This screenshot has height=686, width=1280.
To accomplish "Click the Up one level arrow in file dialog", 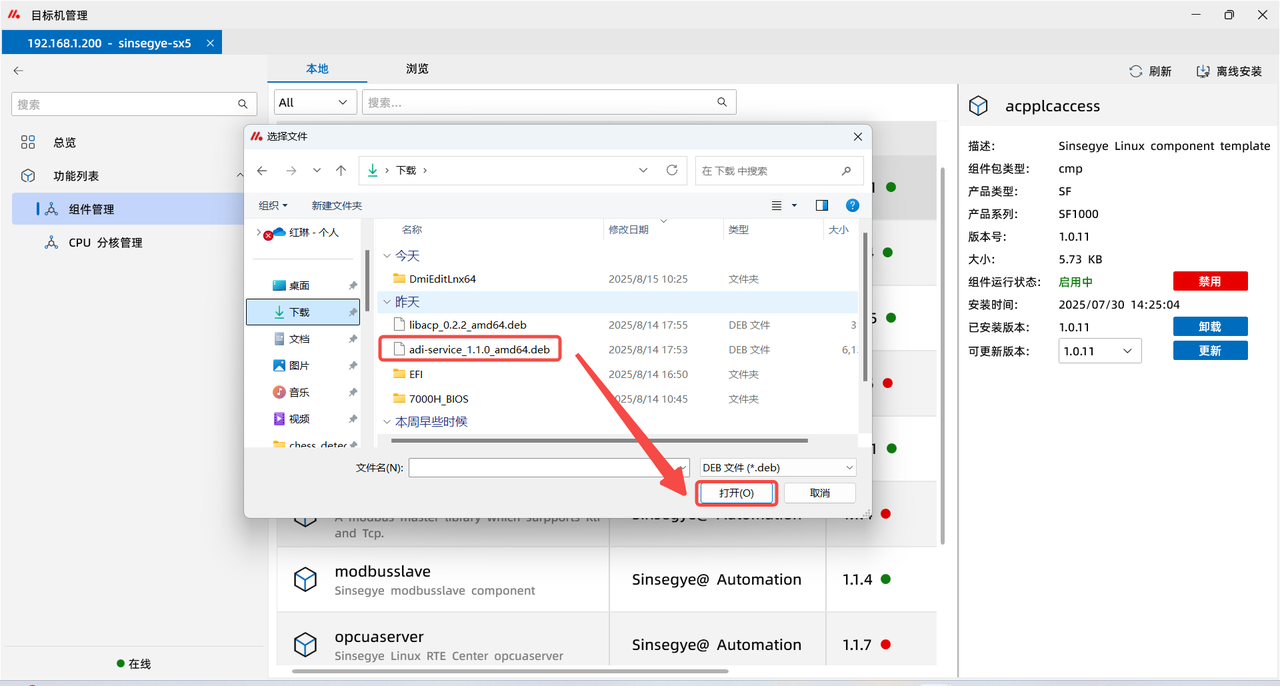I will pos(341,171).
